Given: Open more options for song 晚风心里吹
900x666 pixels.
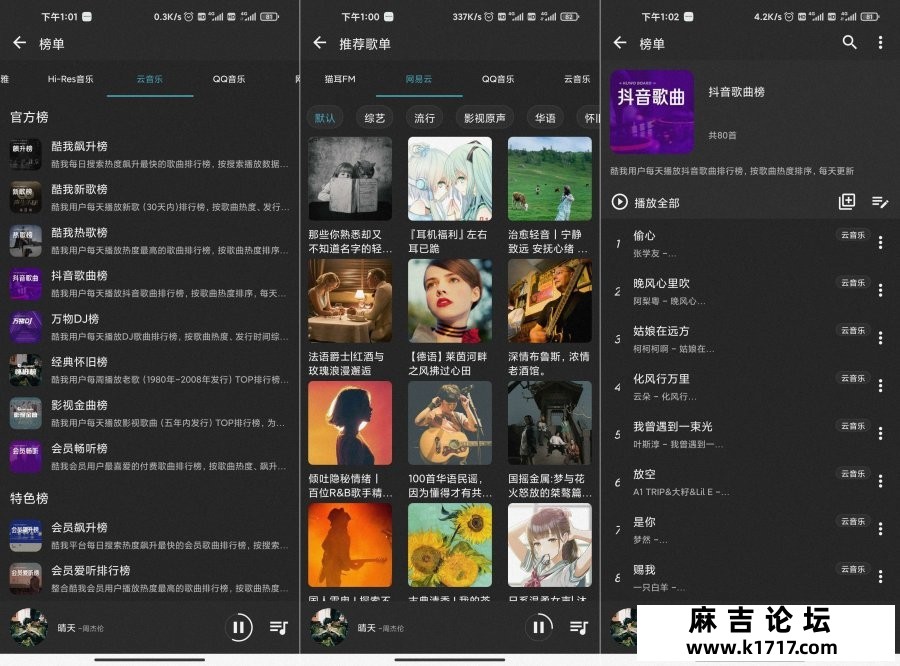Looking at the screenshot, I should [880, 291].
